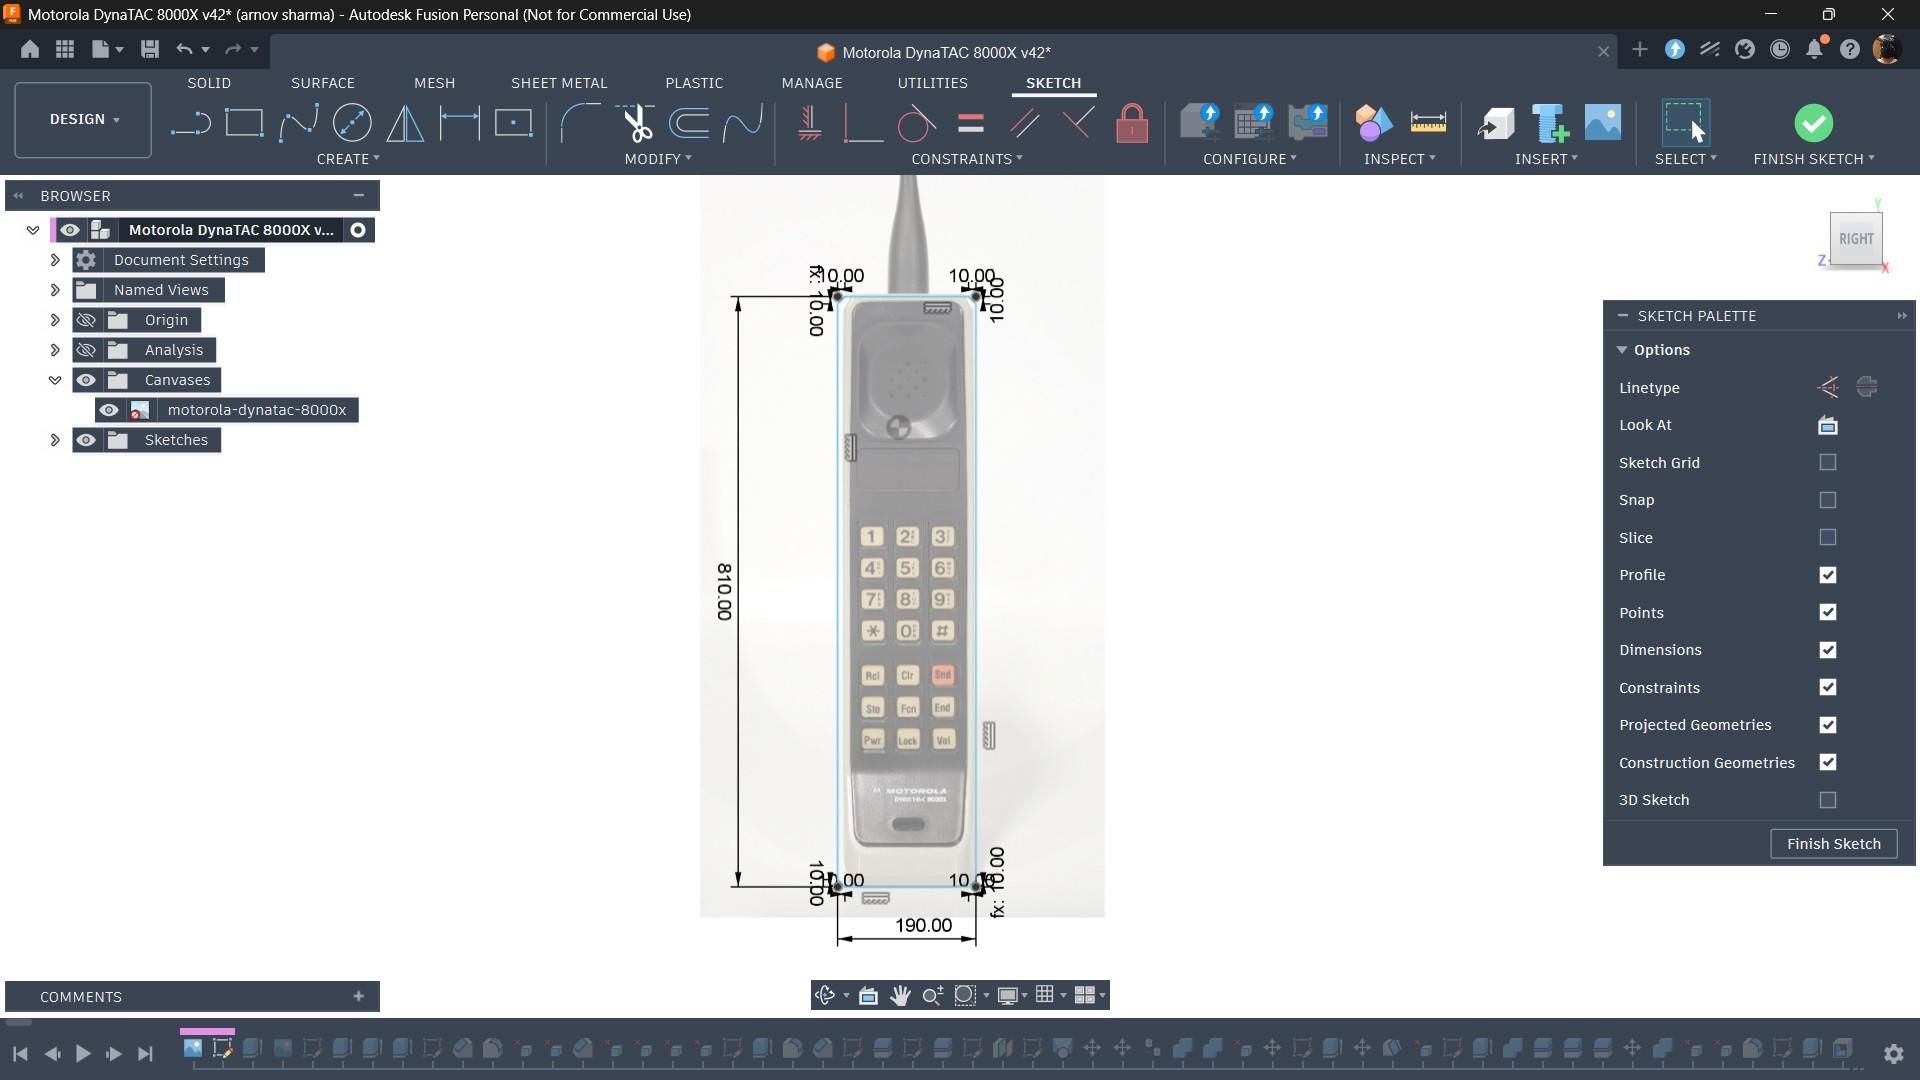The width and height of the screenshot is (1920, 1080).
Task: Uncheck the Dimensions checkbox
Action: coord(1828,650)
